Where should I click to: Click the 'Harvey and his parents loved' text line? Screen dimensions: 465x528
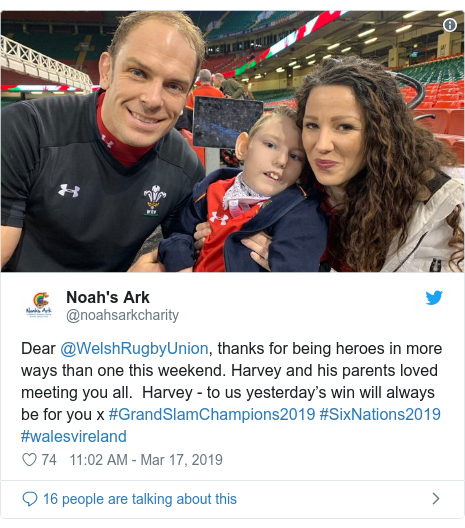coord(334,370)
